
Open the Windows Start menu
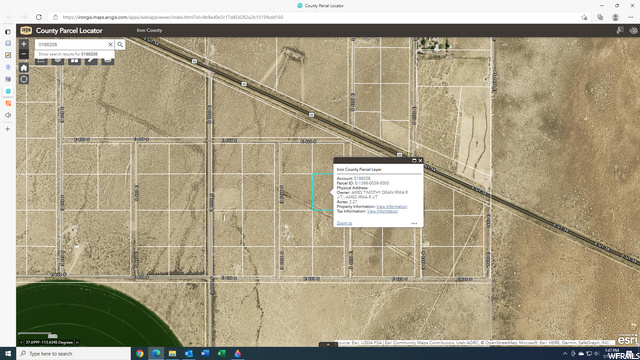tap(8, 353)
